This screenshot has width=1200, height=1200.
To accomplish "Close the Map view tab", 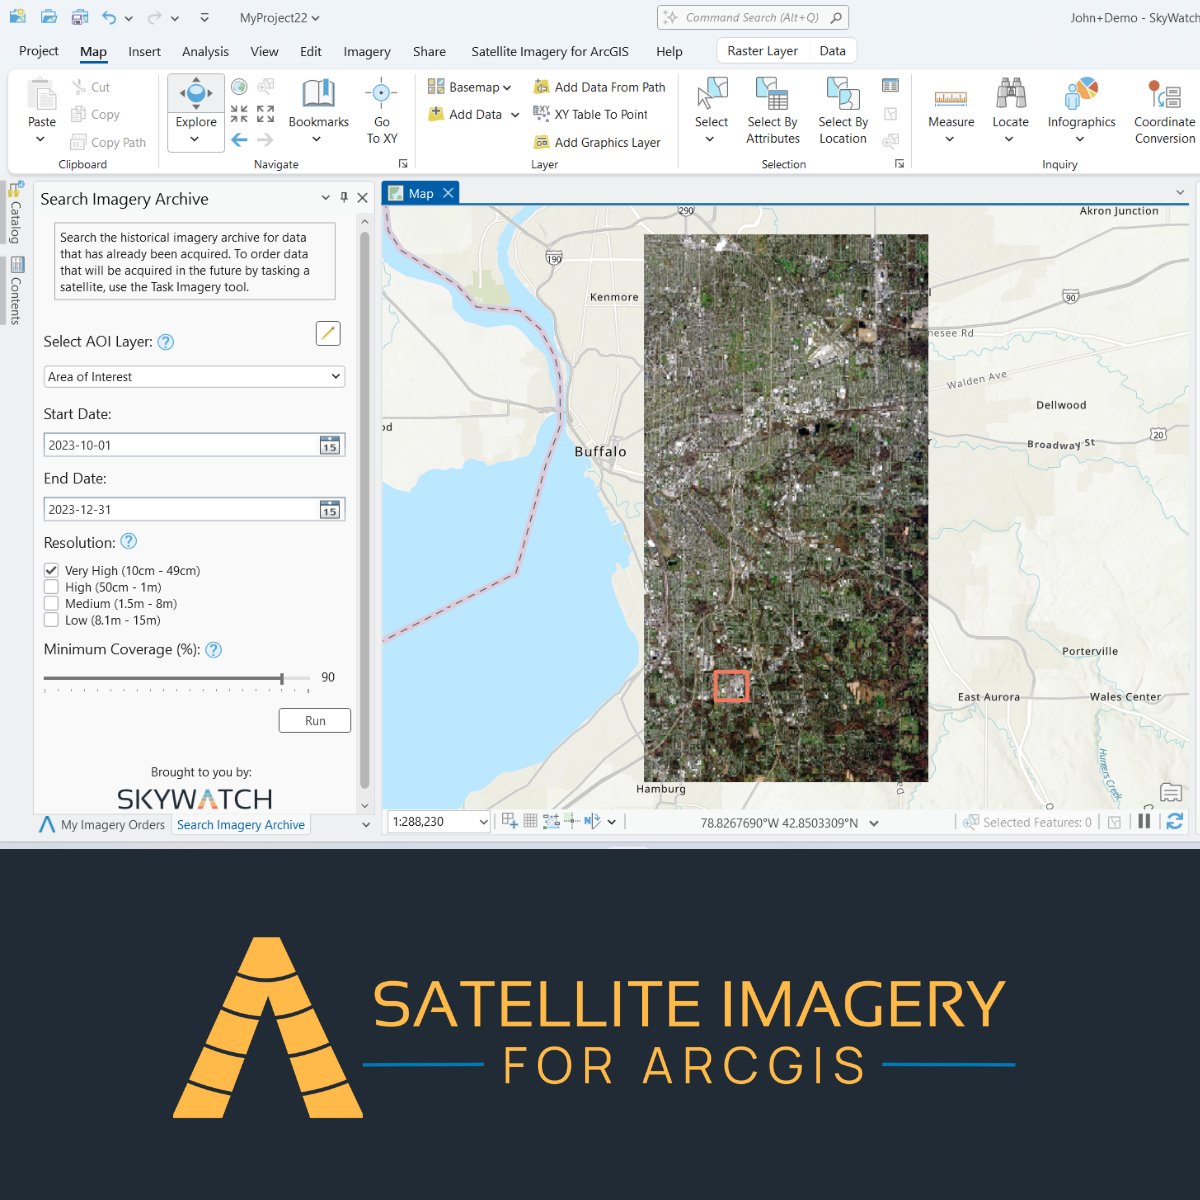I will point(448,193).
